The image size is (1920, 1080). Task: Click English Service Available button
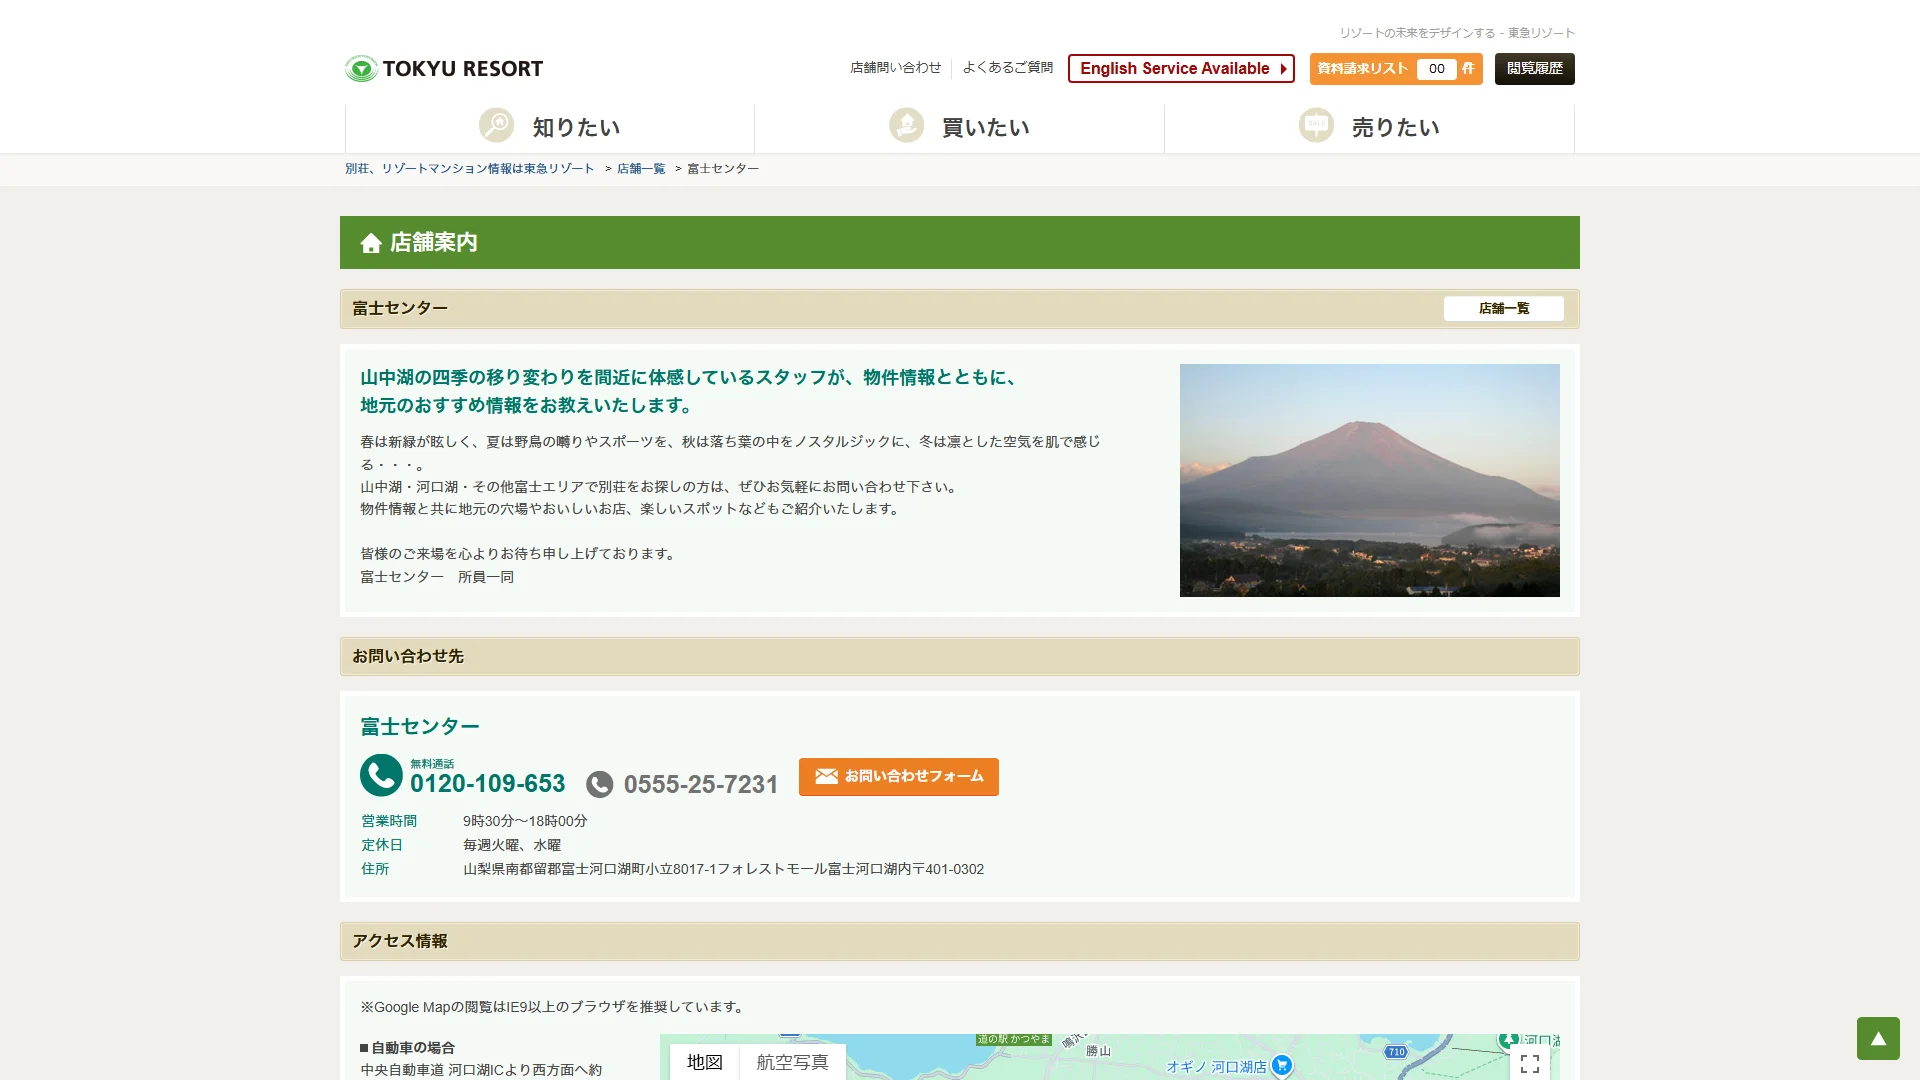(1181, 68)
